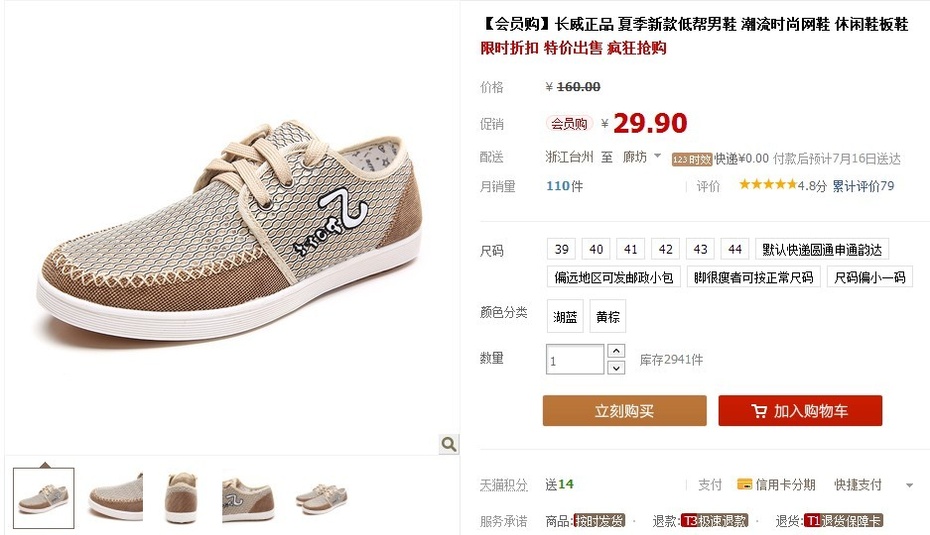Click the T1 return guarantee badge
The height and width of the screenshot is (535, 930).
(843, 521)
